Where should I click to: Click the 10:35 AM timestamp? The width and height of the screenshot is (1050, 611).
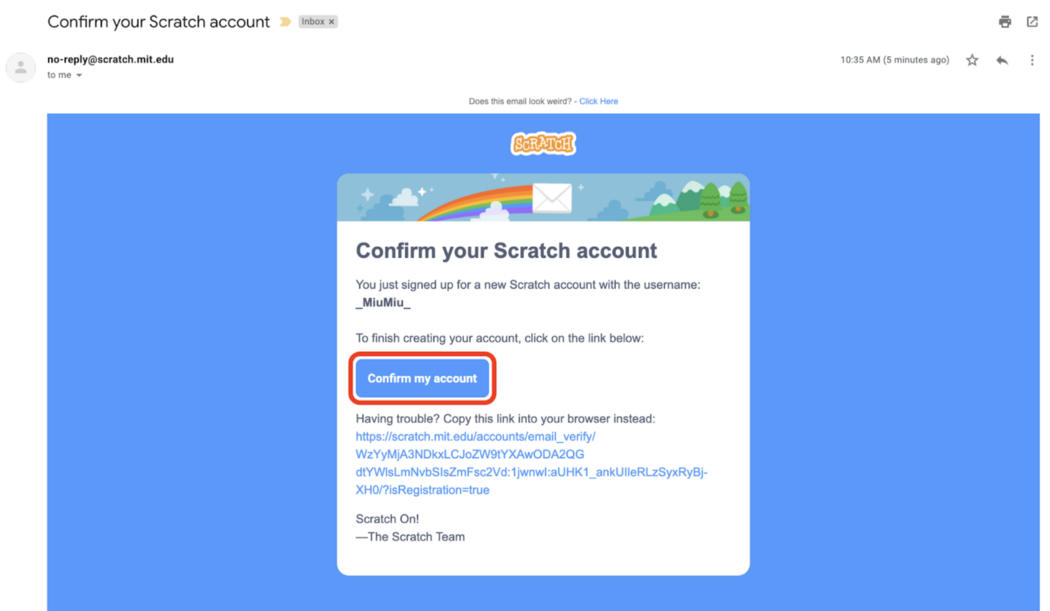[x=894, y=60]
